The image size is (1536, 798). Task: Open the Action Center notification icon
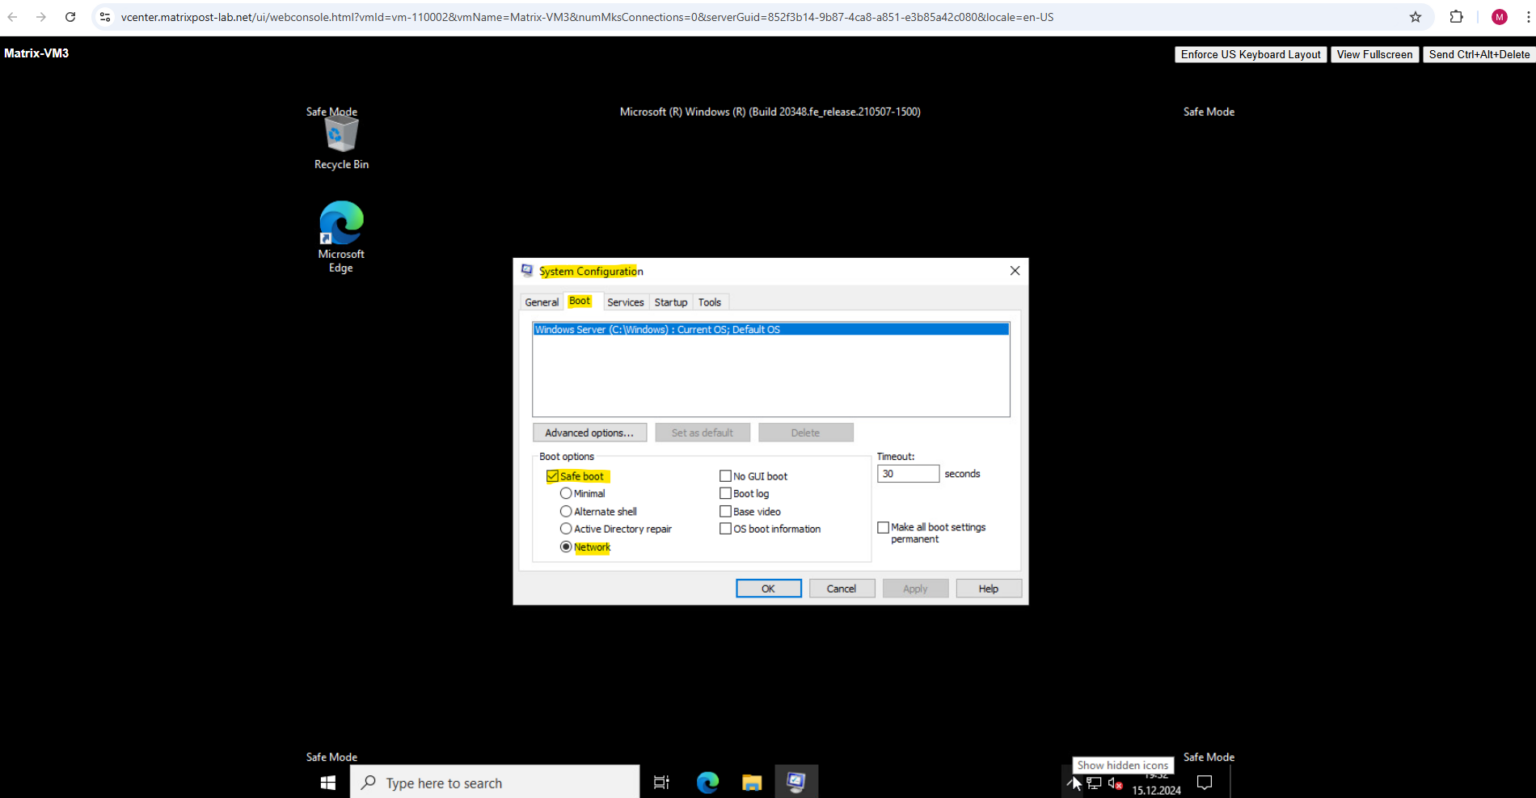1204,781
